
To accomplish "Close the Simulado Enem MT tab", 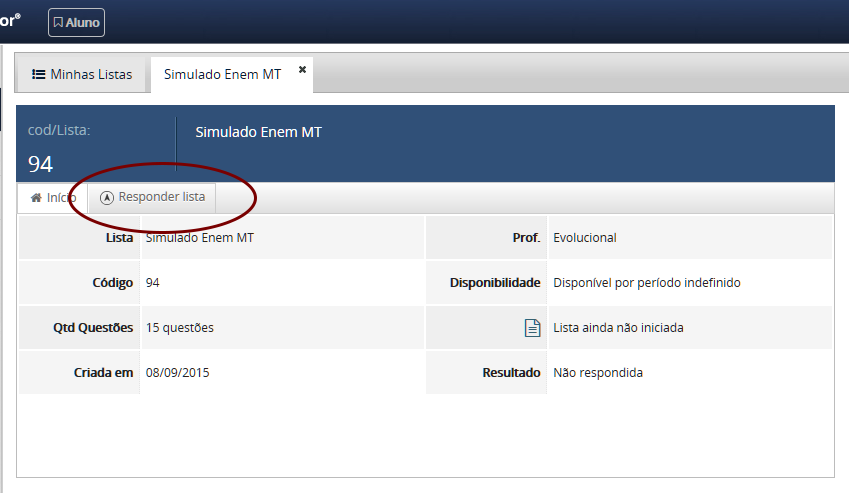I will (x=302, y=69).
